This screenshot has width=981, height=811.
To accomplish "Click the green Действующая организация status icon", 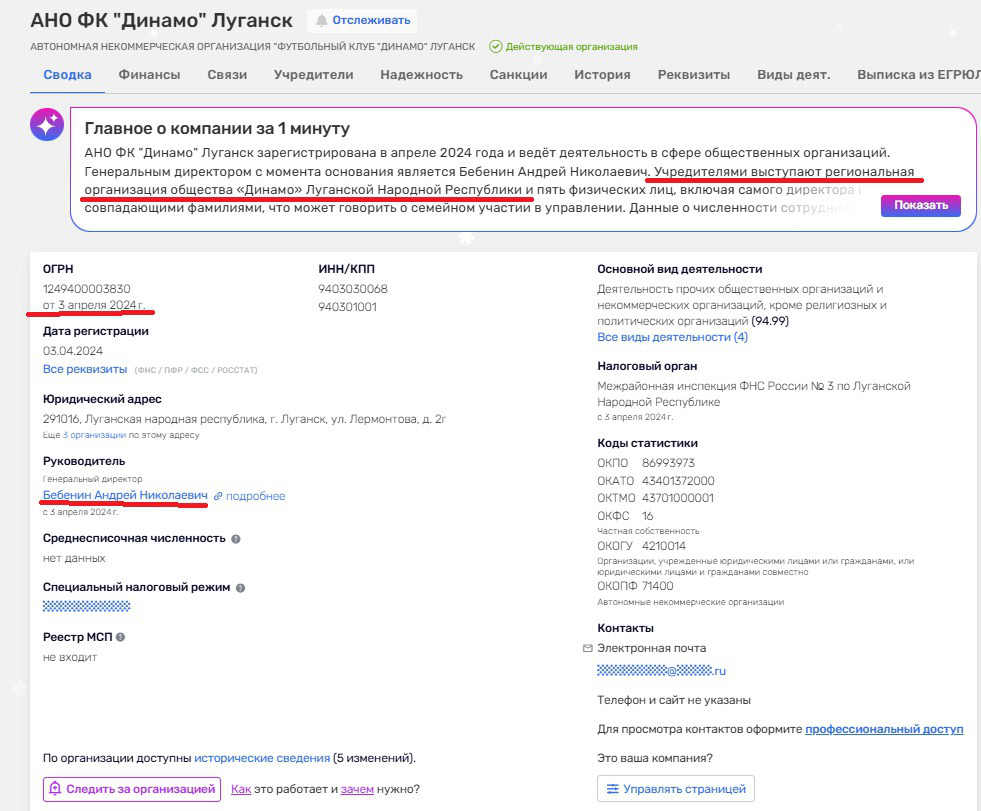I will coord(496,47).
